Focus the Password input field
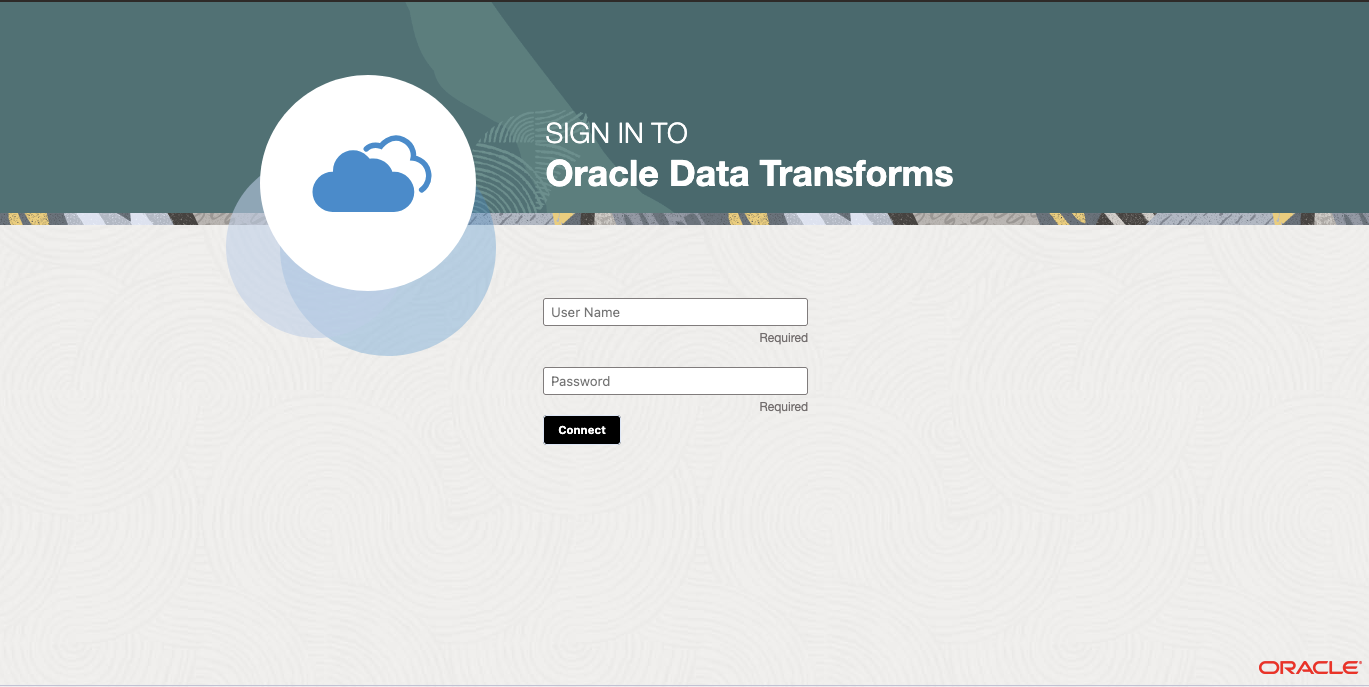Image resolution: width=1369 pixels, height=687 pixels. 675,381
